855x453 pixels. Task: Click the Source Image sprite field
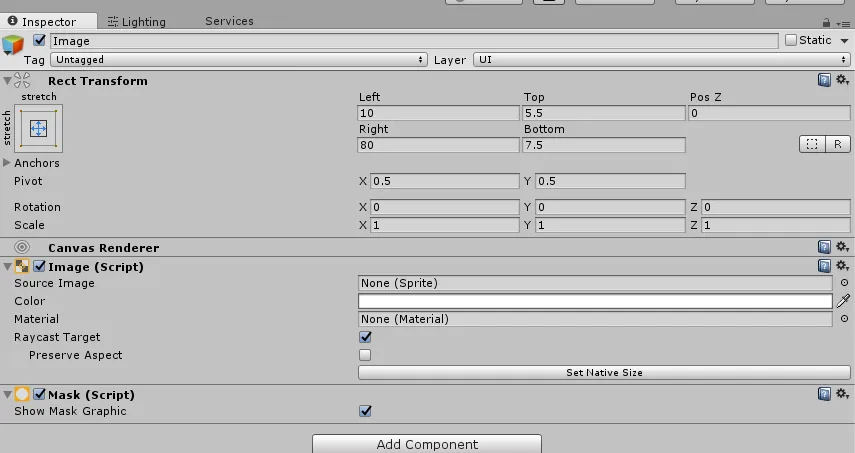595,283
